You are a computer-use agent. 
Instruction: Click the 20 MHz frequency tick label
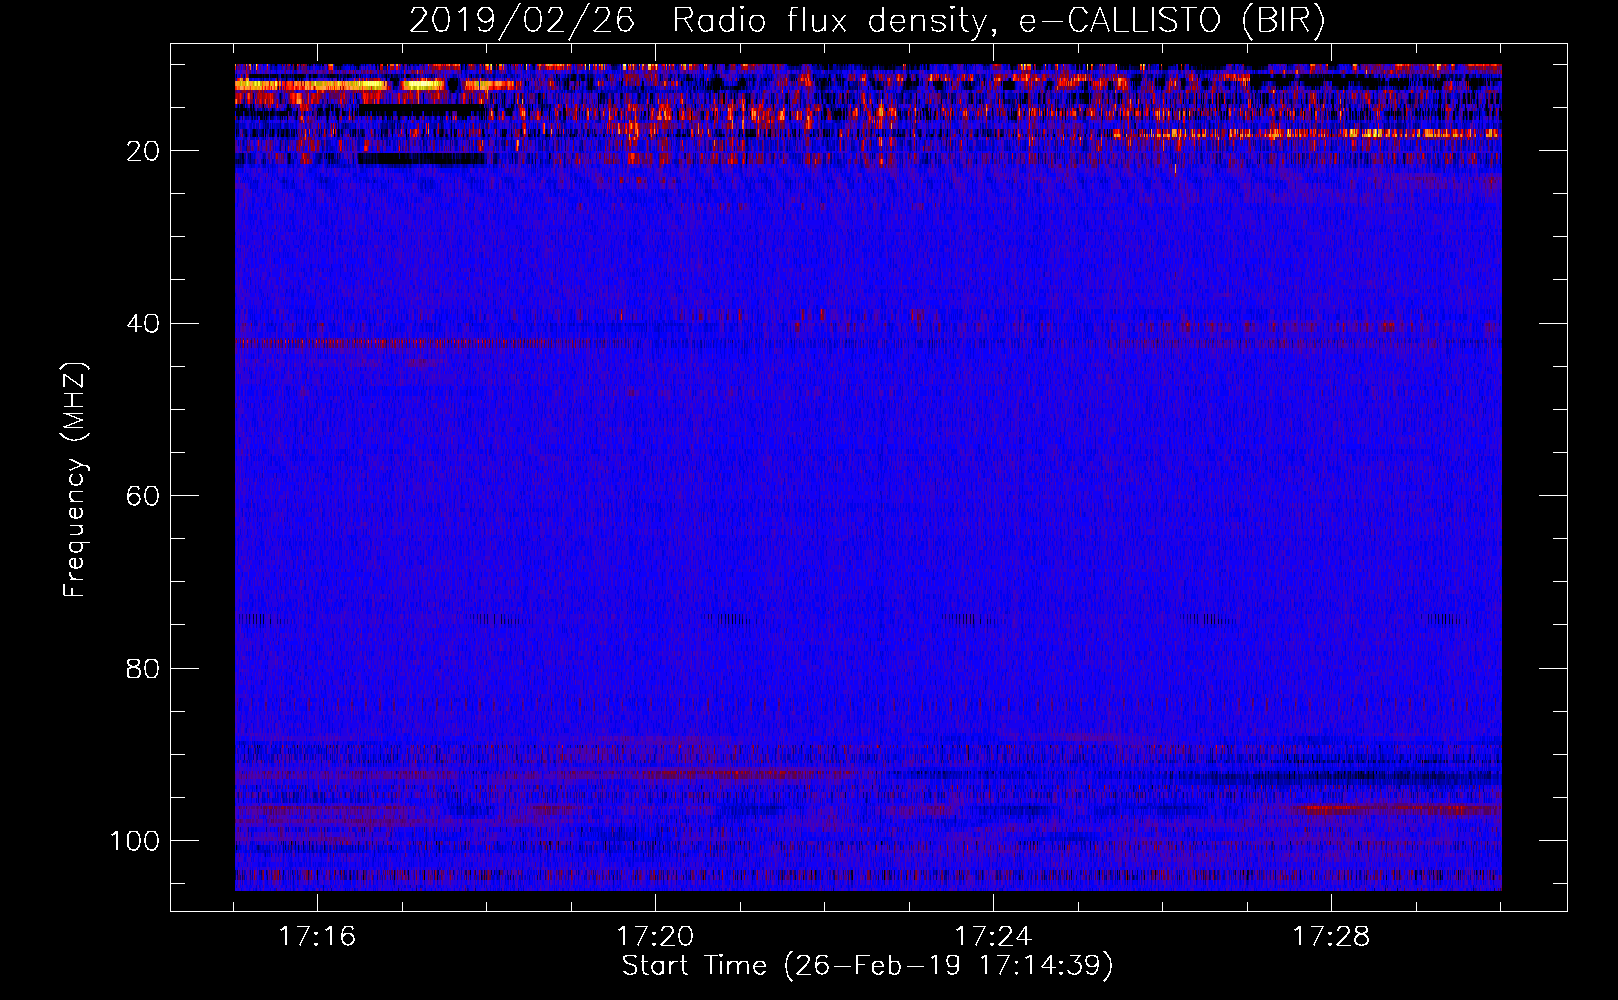[143, 151]
